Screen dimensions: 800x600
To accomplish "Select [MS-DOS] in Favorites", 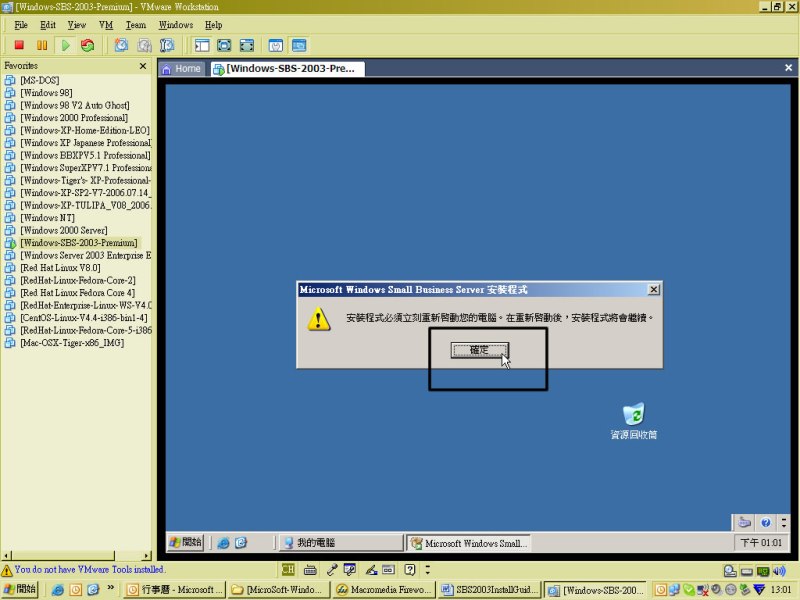I will [x=40, y=80].
